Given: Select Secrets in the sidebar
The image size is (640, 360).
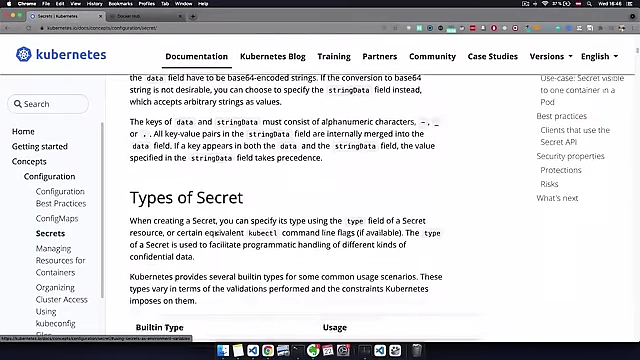Looking at the screenshot, I should tap(50, 233).
